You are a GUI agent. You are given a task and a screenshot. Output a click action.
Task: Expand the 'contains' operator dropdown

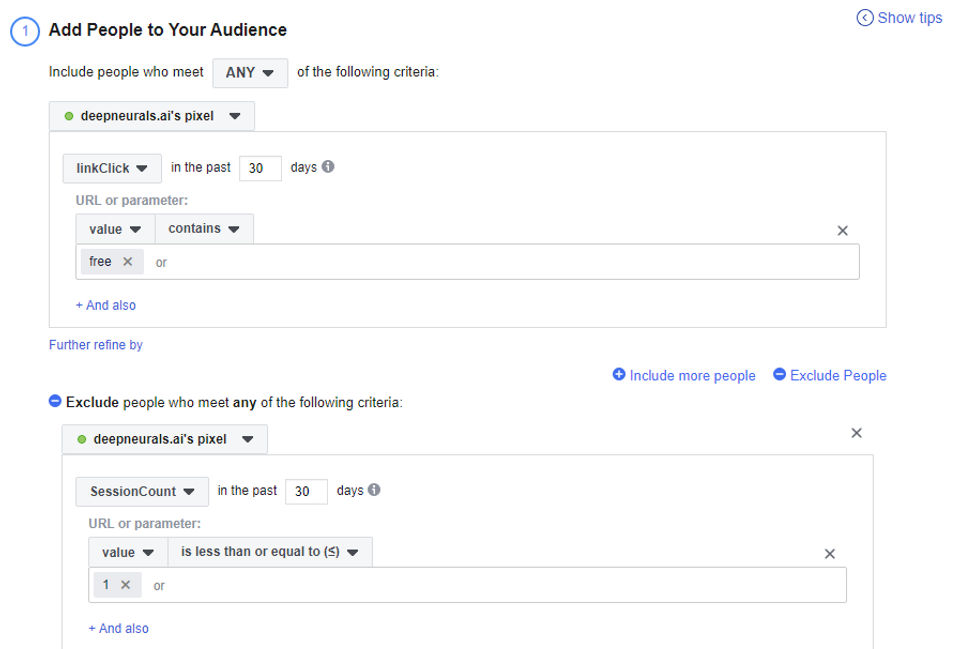204,229
